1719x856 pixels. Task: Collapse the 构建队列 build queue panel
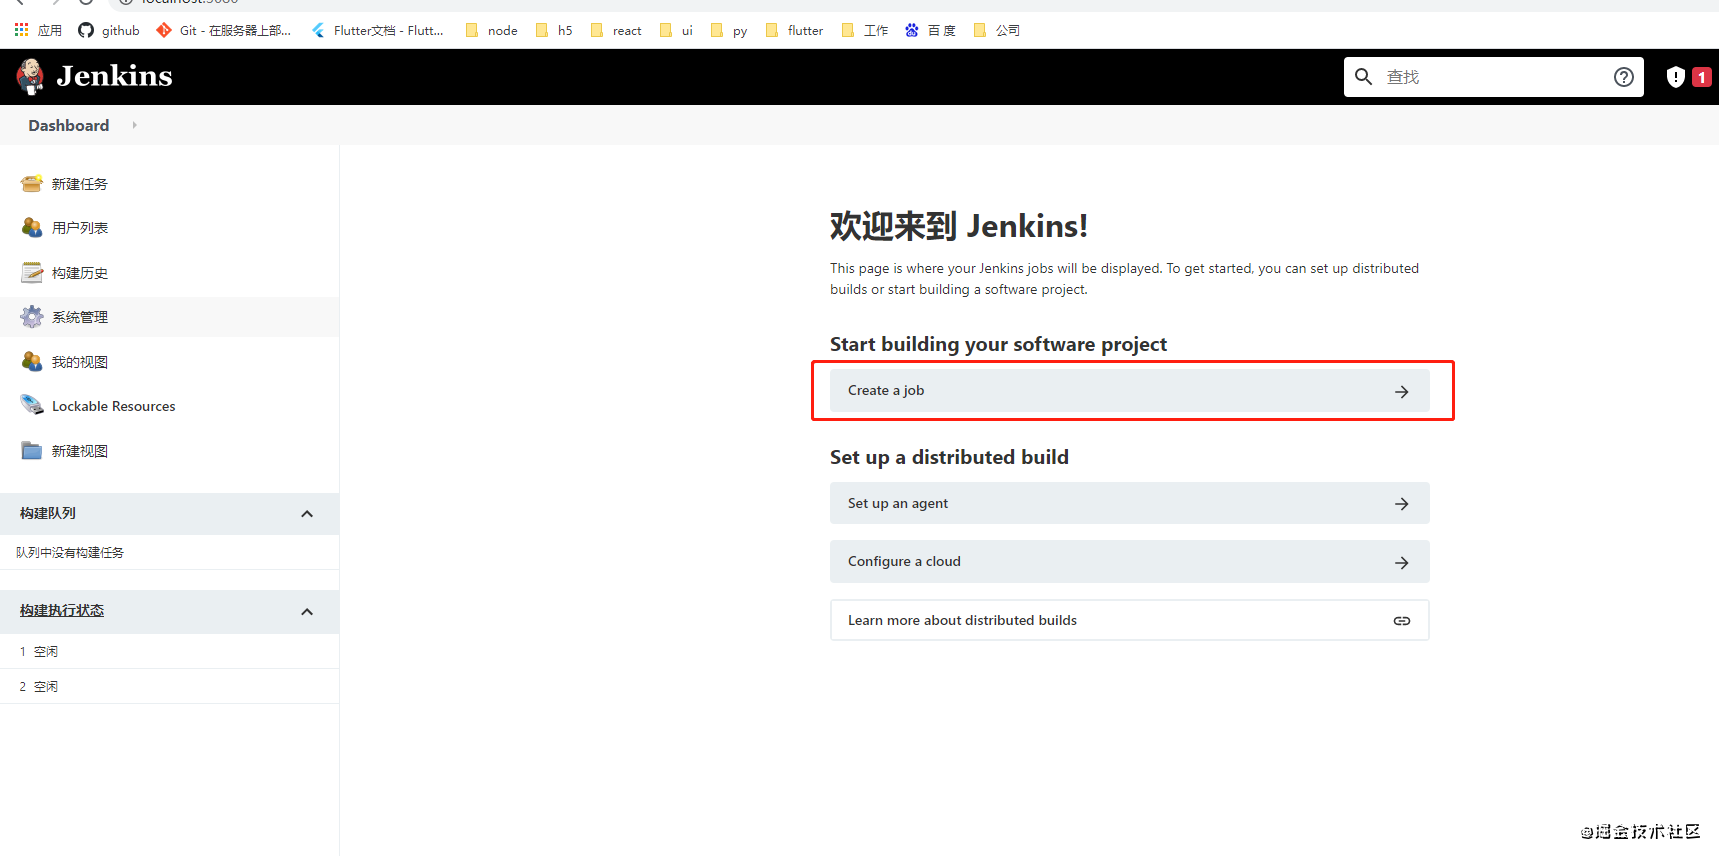pyautogui.click(x=307, y=514)
